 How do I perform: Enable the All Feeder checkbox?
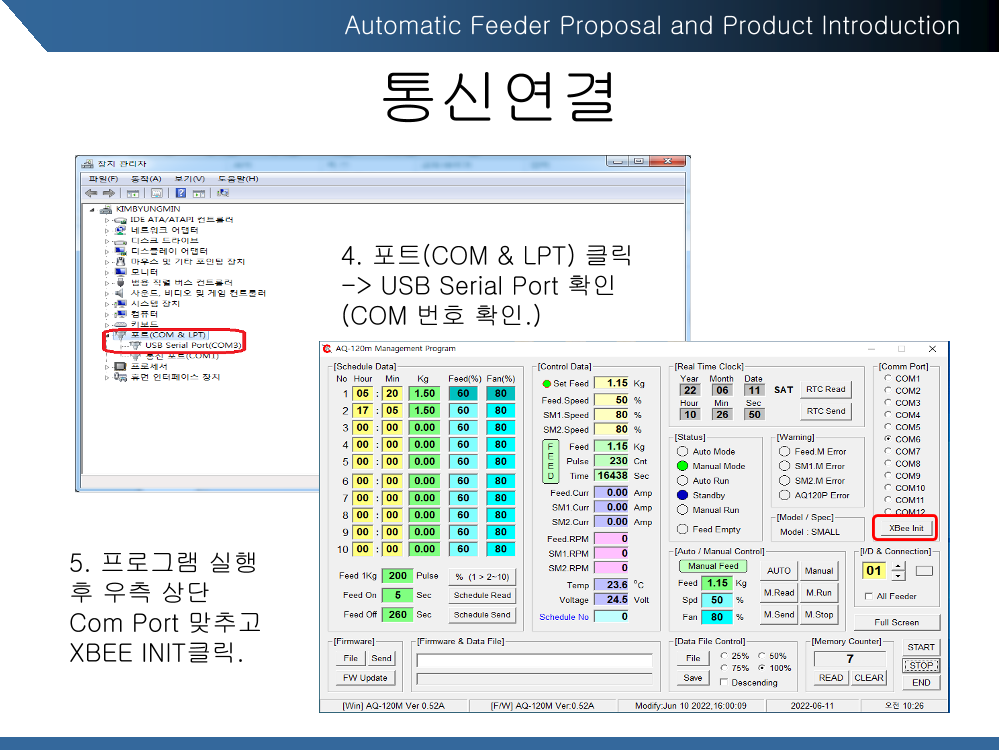click(868, 596)
